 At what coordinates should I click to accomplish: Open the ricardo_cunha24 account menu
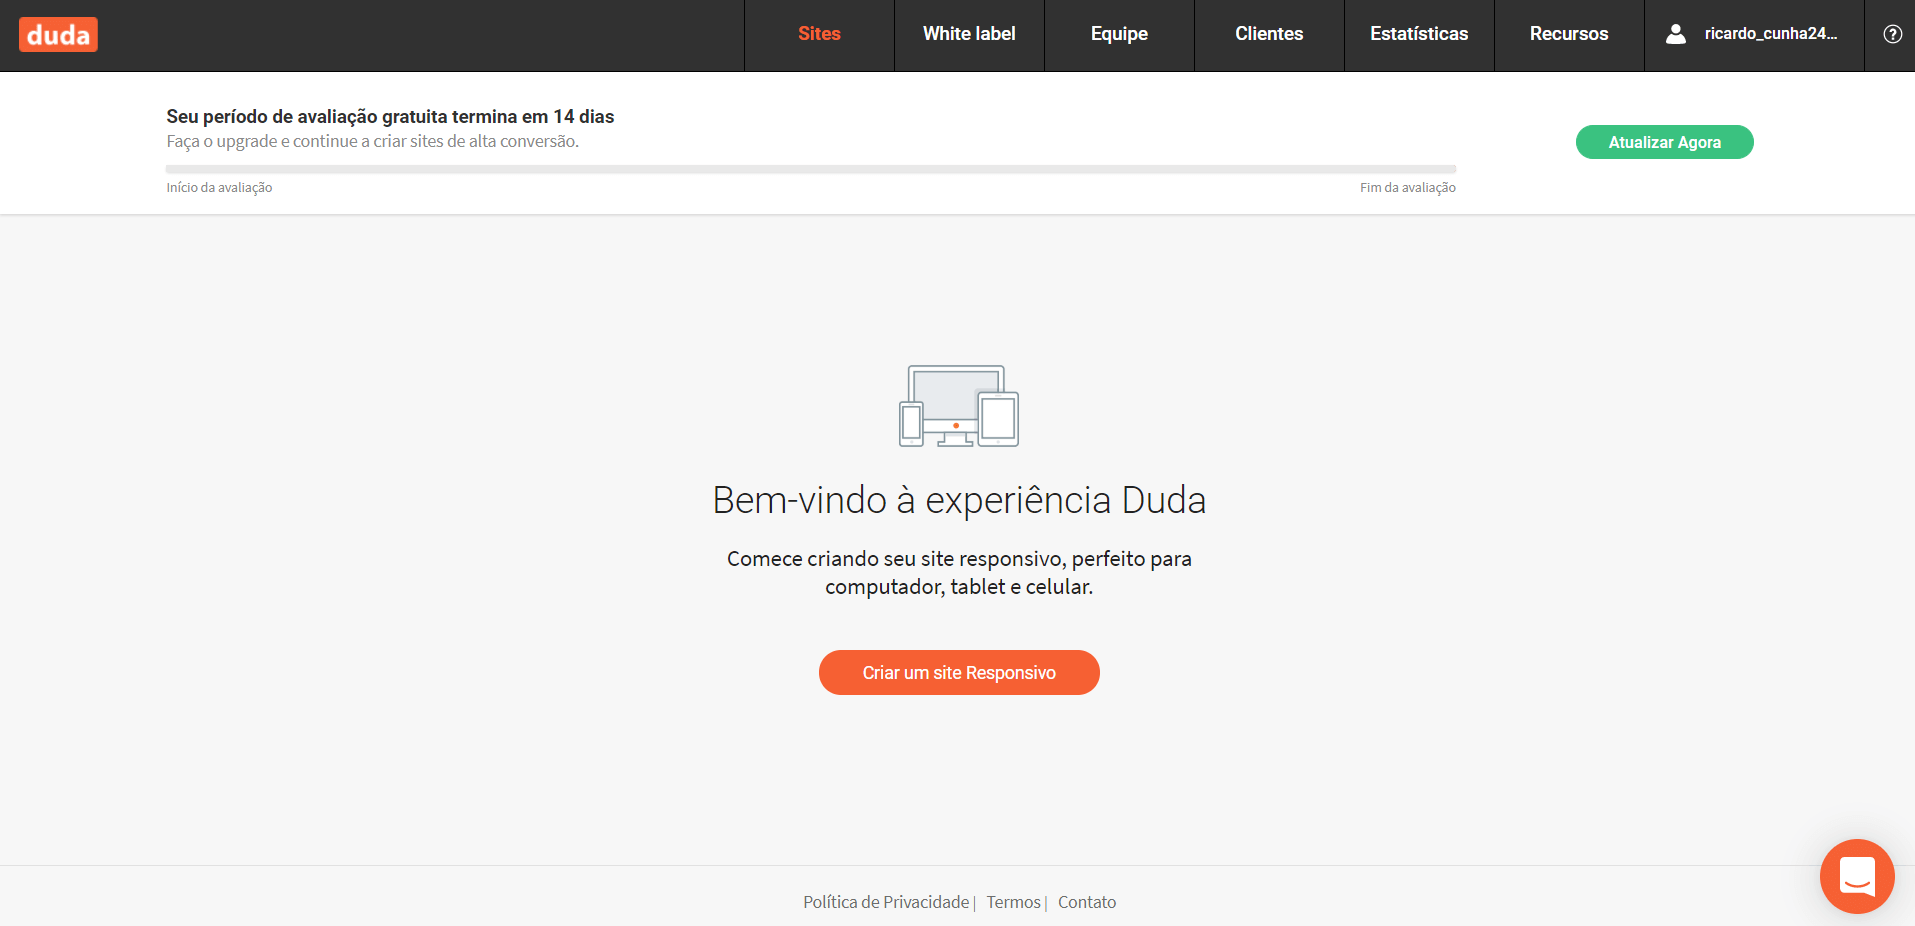[x=1754, y=34]
